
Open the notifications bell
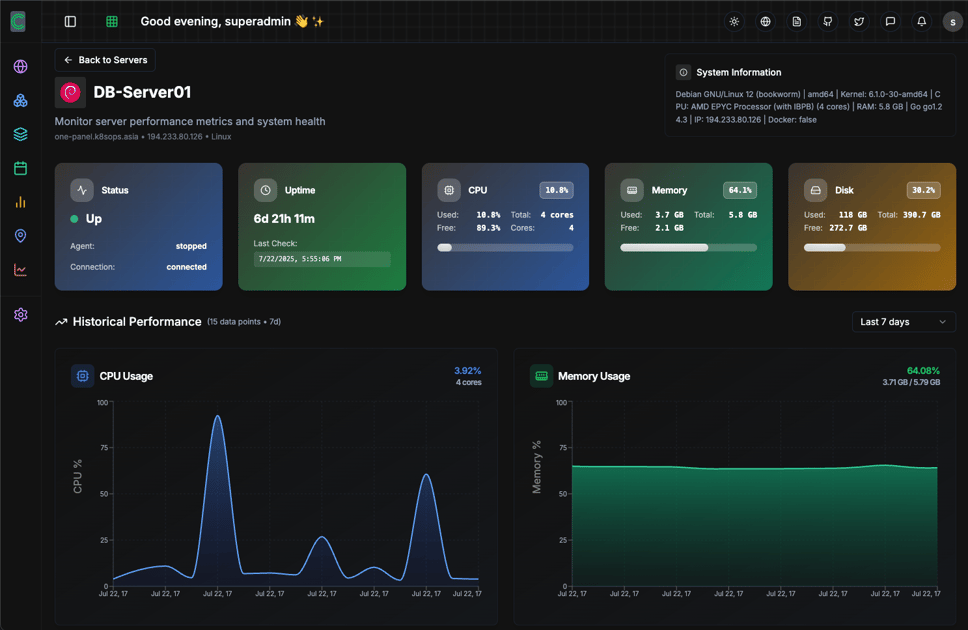point(922,22)
